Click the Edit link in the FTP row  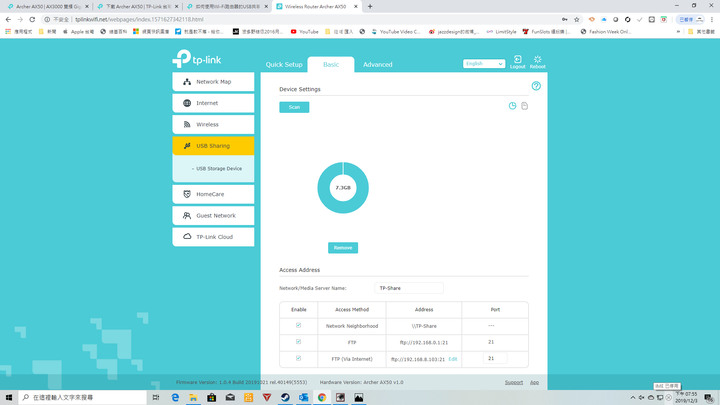click(x=453, y=359)
